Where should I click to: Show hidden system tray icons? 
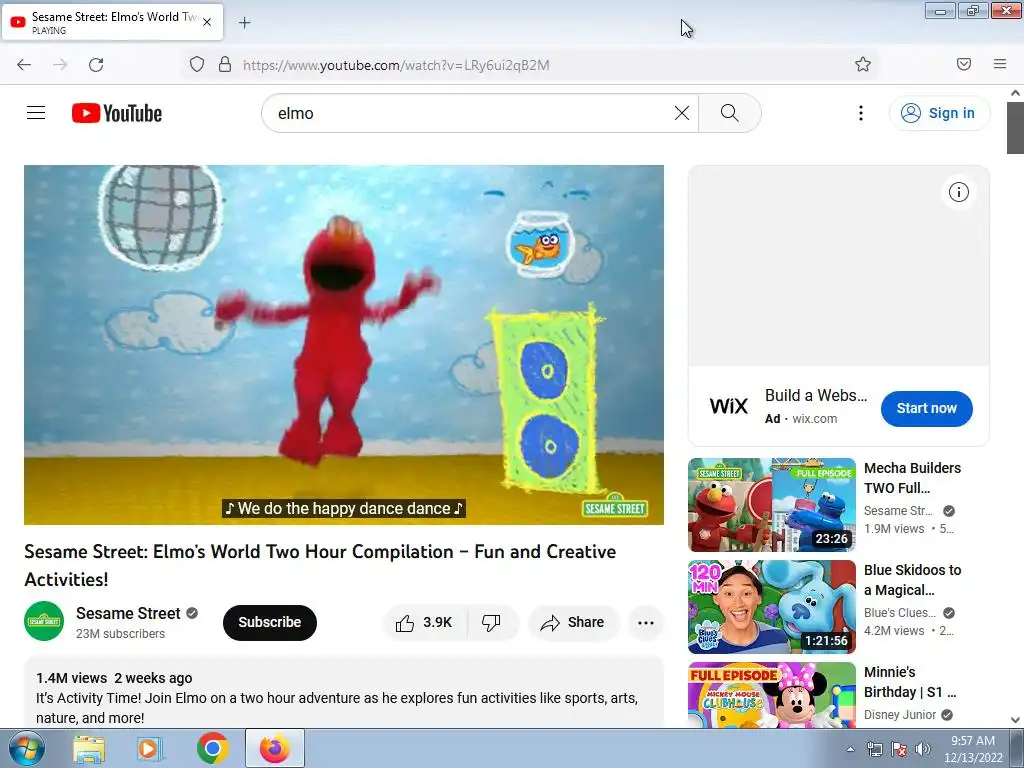click(x=850, y=749)
